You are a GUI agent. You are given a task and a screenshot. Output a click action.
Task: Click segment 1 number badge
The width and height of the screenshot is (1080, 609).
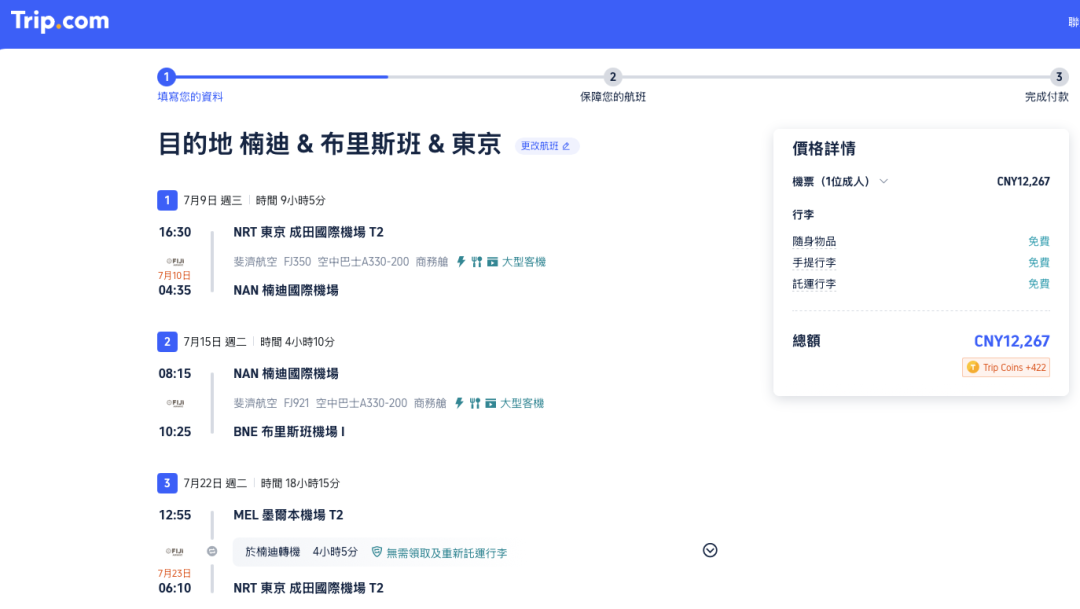[167, 200]
